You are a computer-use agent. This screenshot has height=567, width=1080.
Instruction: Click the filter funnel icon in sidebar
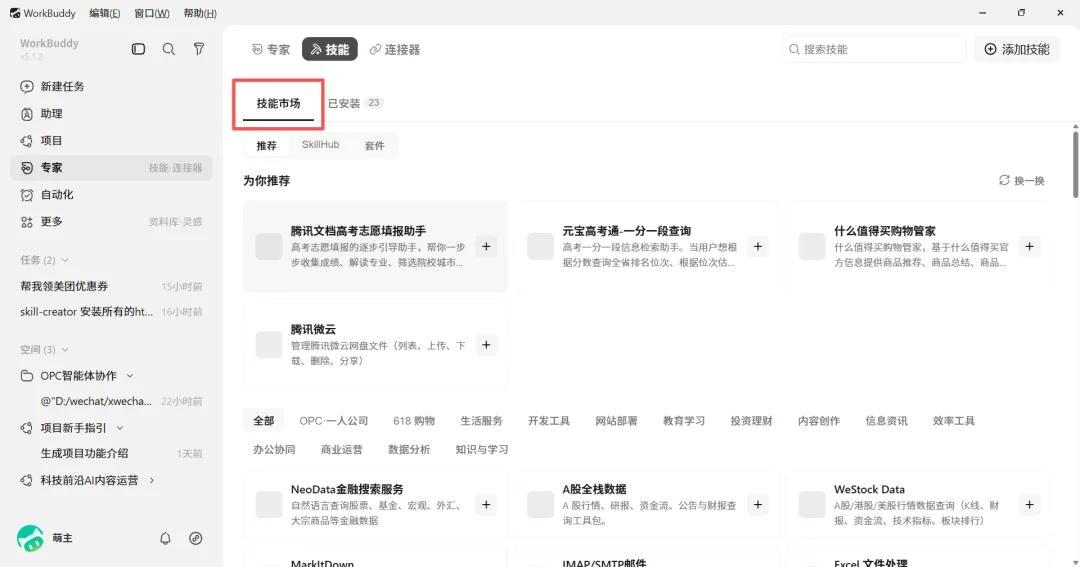[x=198, y=49]
